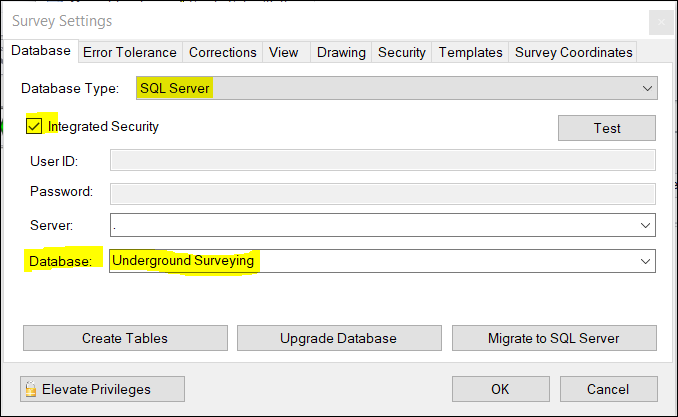678x417 pixels.
Task: Click the User ID input field
Action: (382, 161)
